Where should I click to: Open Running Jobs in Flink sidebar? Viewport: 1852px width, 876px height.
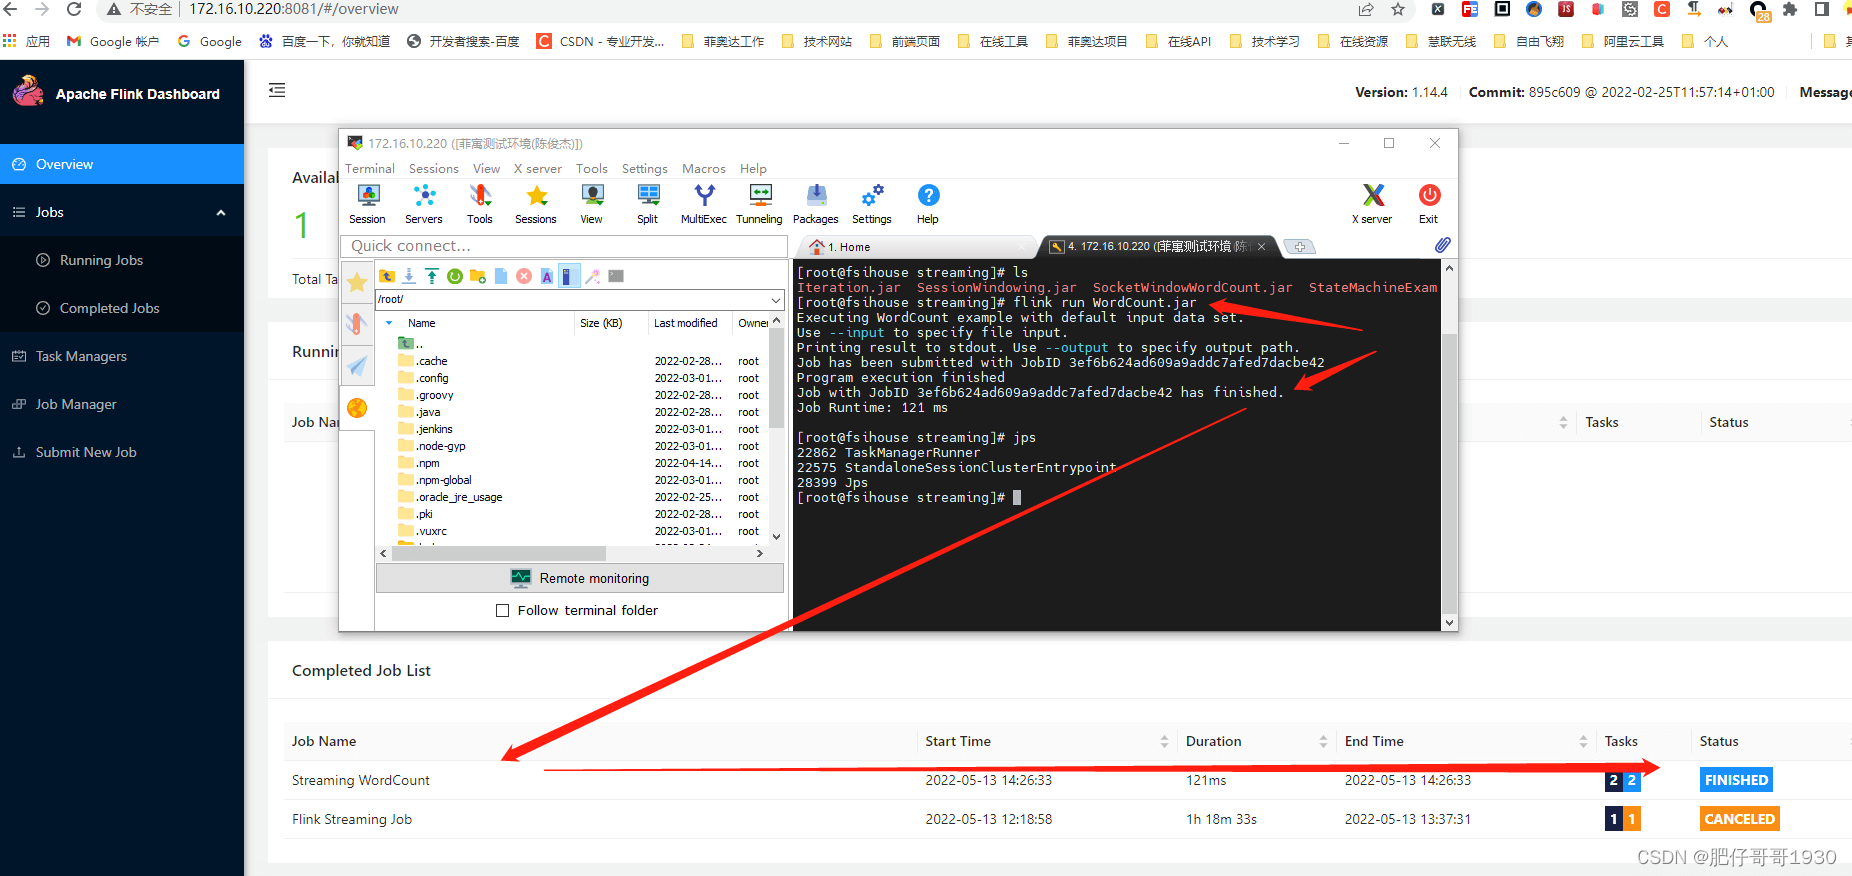pos(101,260)
